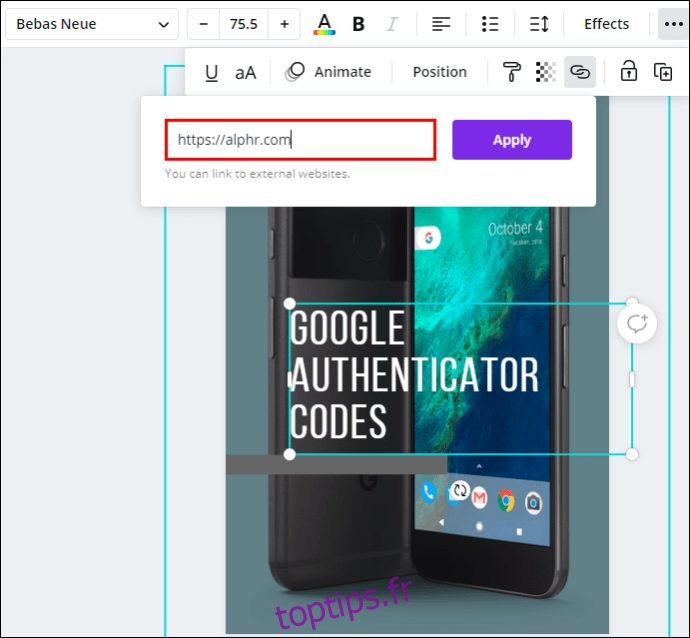Lock the selected element

(628, 72)
